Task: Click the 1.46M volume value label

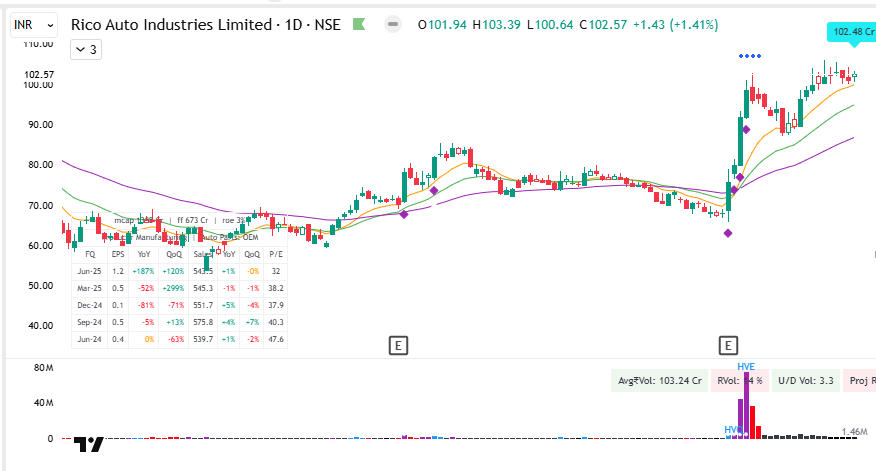Action: click(855, 431)
